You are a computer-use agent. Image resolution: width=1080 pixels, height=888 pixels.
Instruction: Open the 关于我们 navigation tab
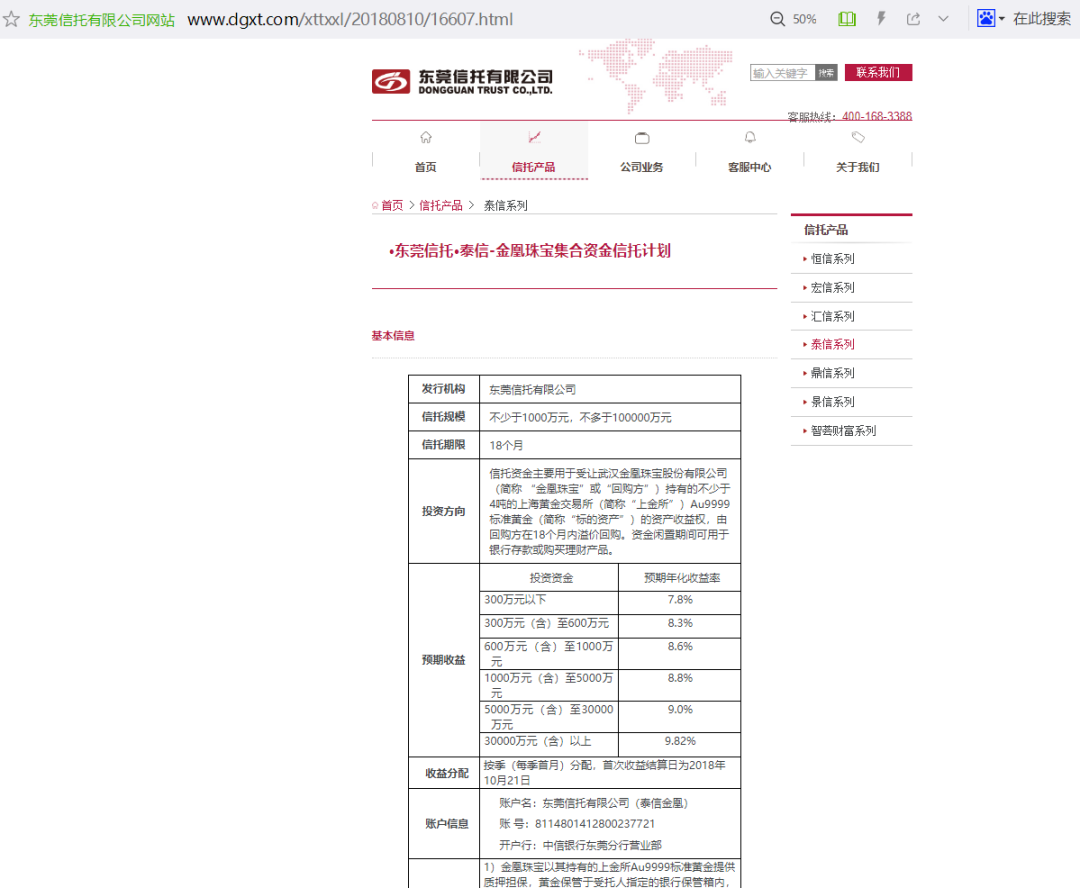point(858,167)
